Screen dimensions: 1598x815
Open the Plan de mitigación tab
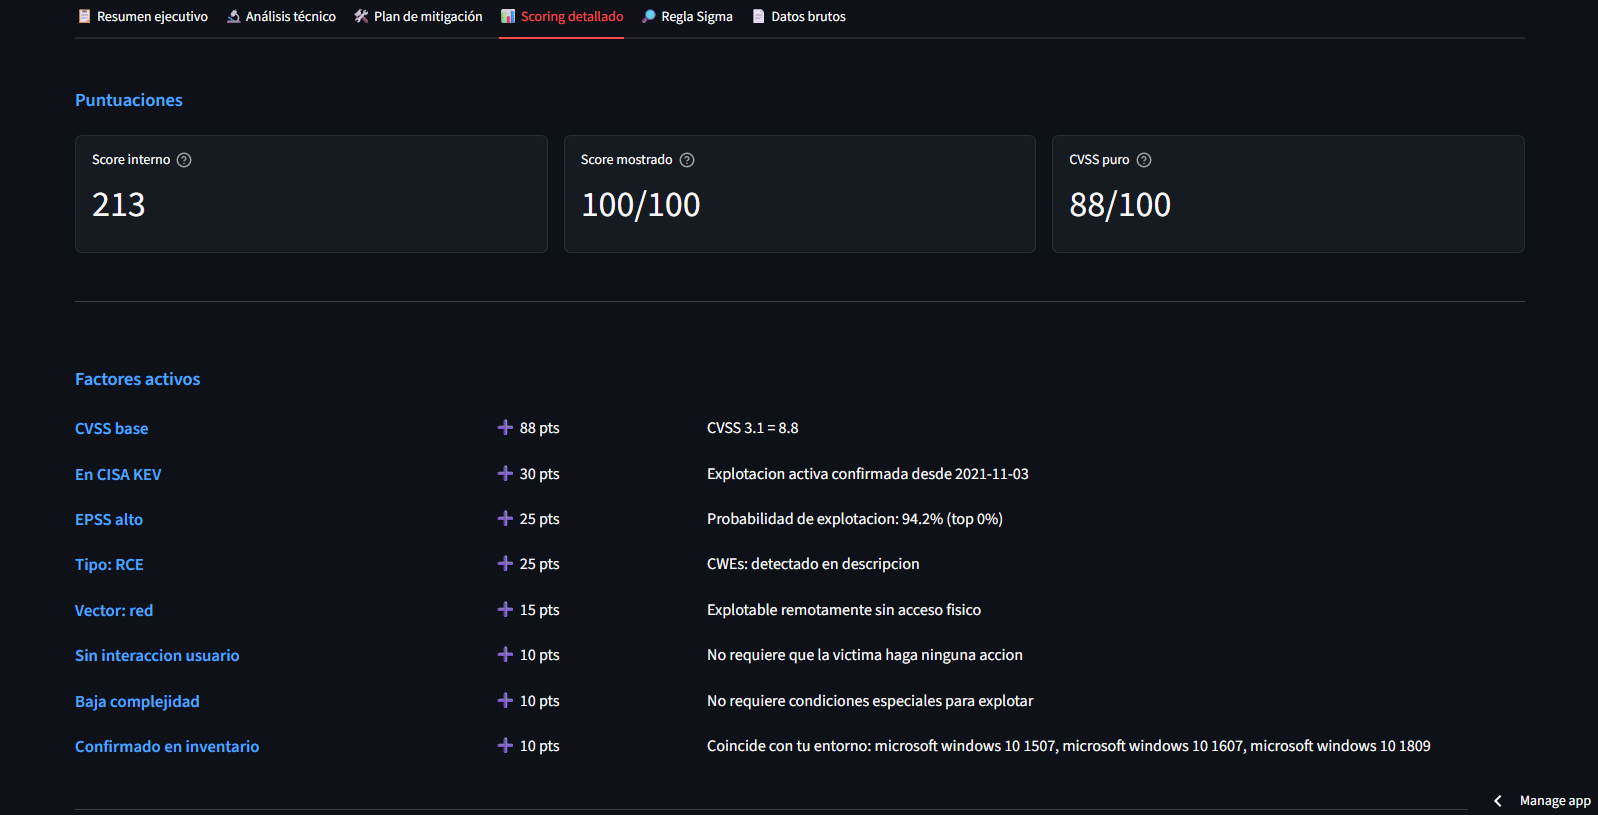click(418, 17)
